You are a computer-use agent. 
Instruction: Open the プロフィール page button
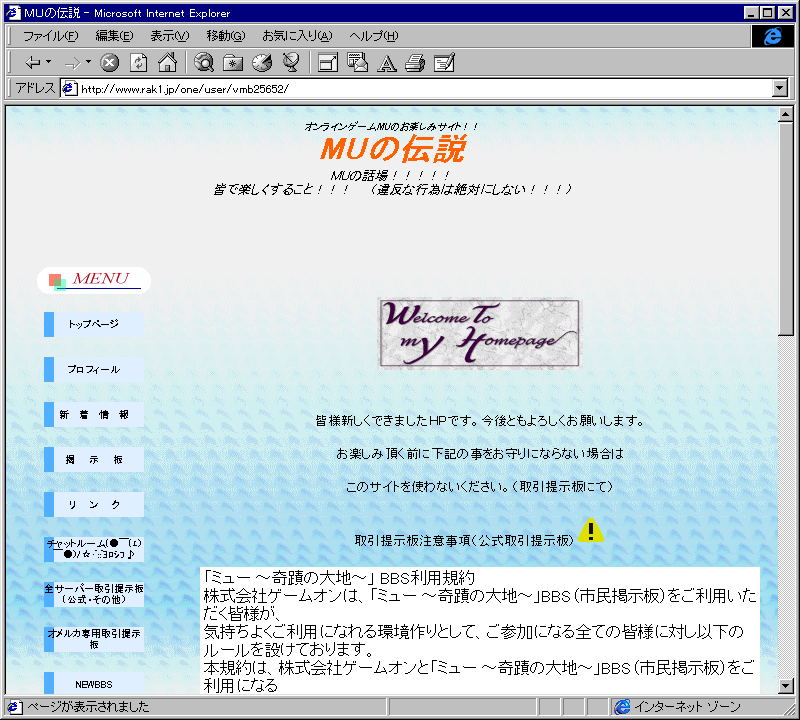[94, 369]
